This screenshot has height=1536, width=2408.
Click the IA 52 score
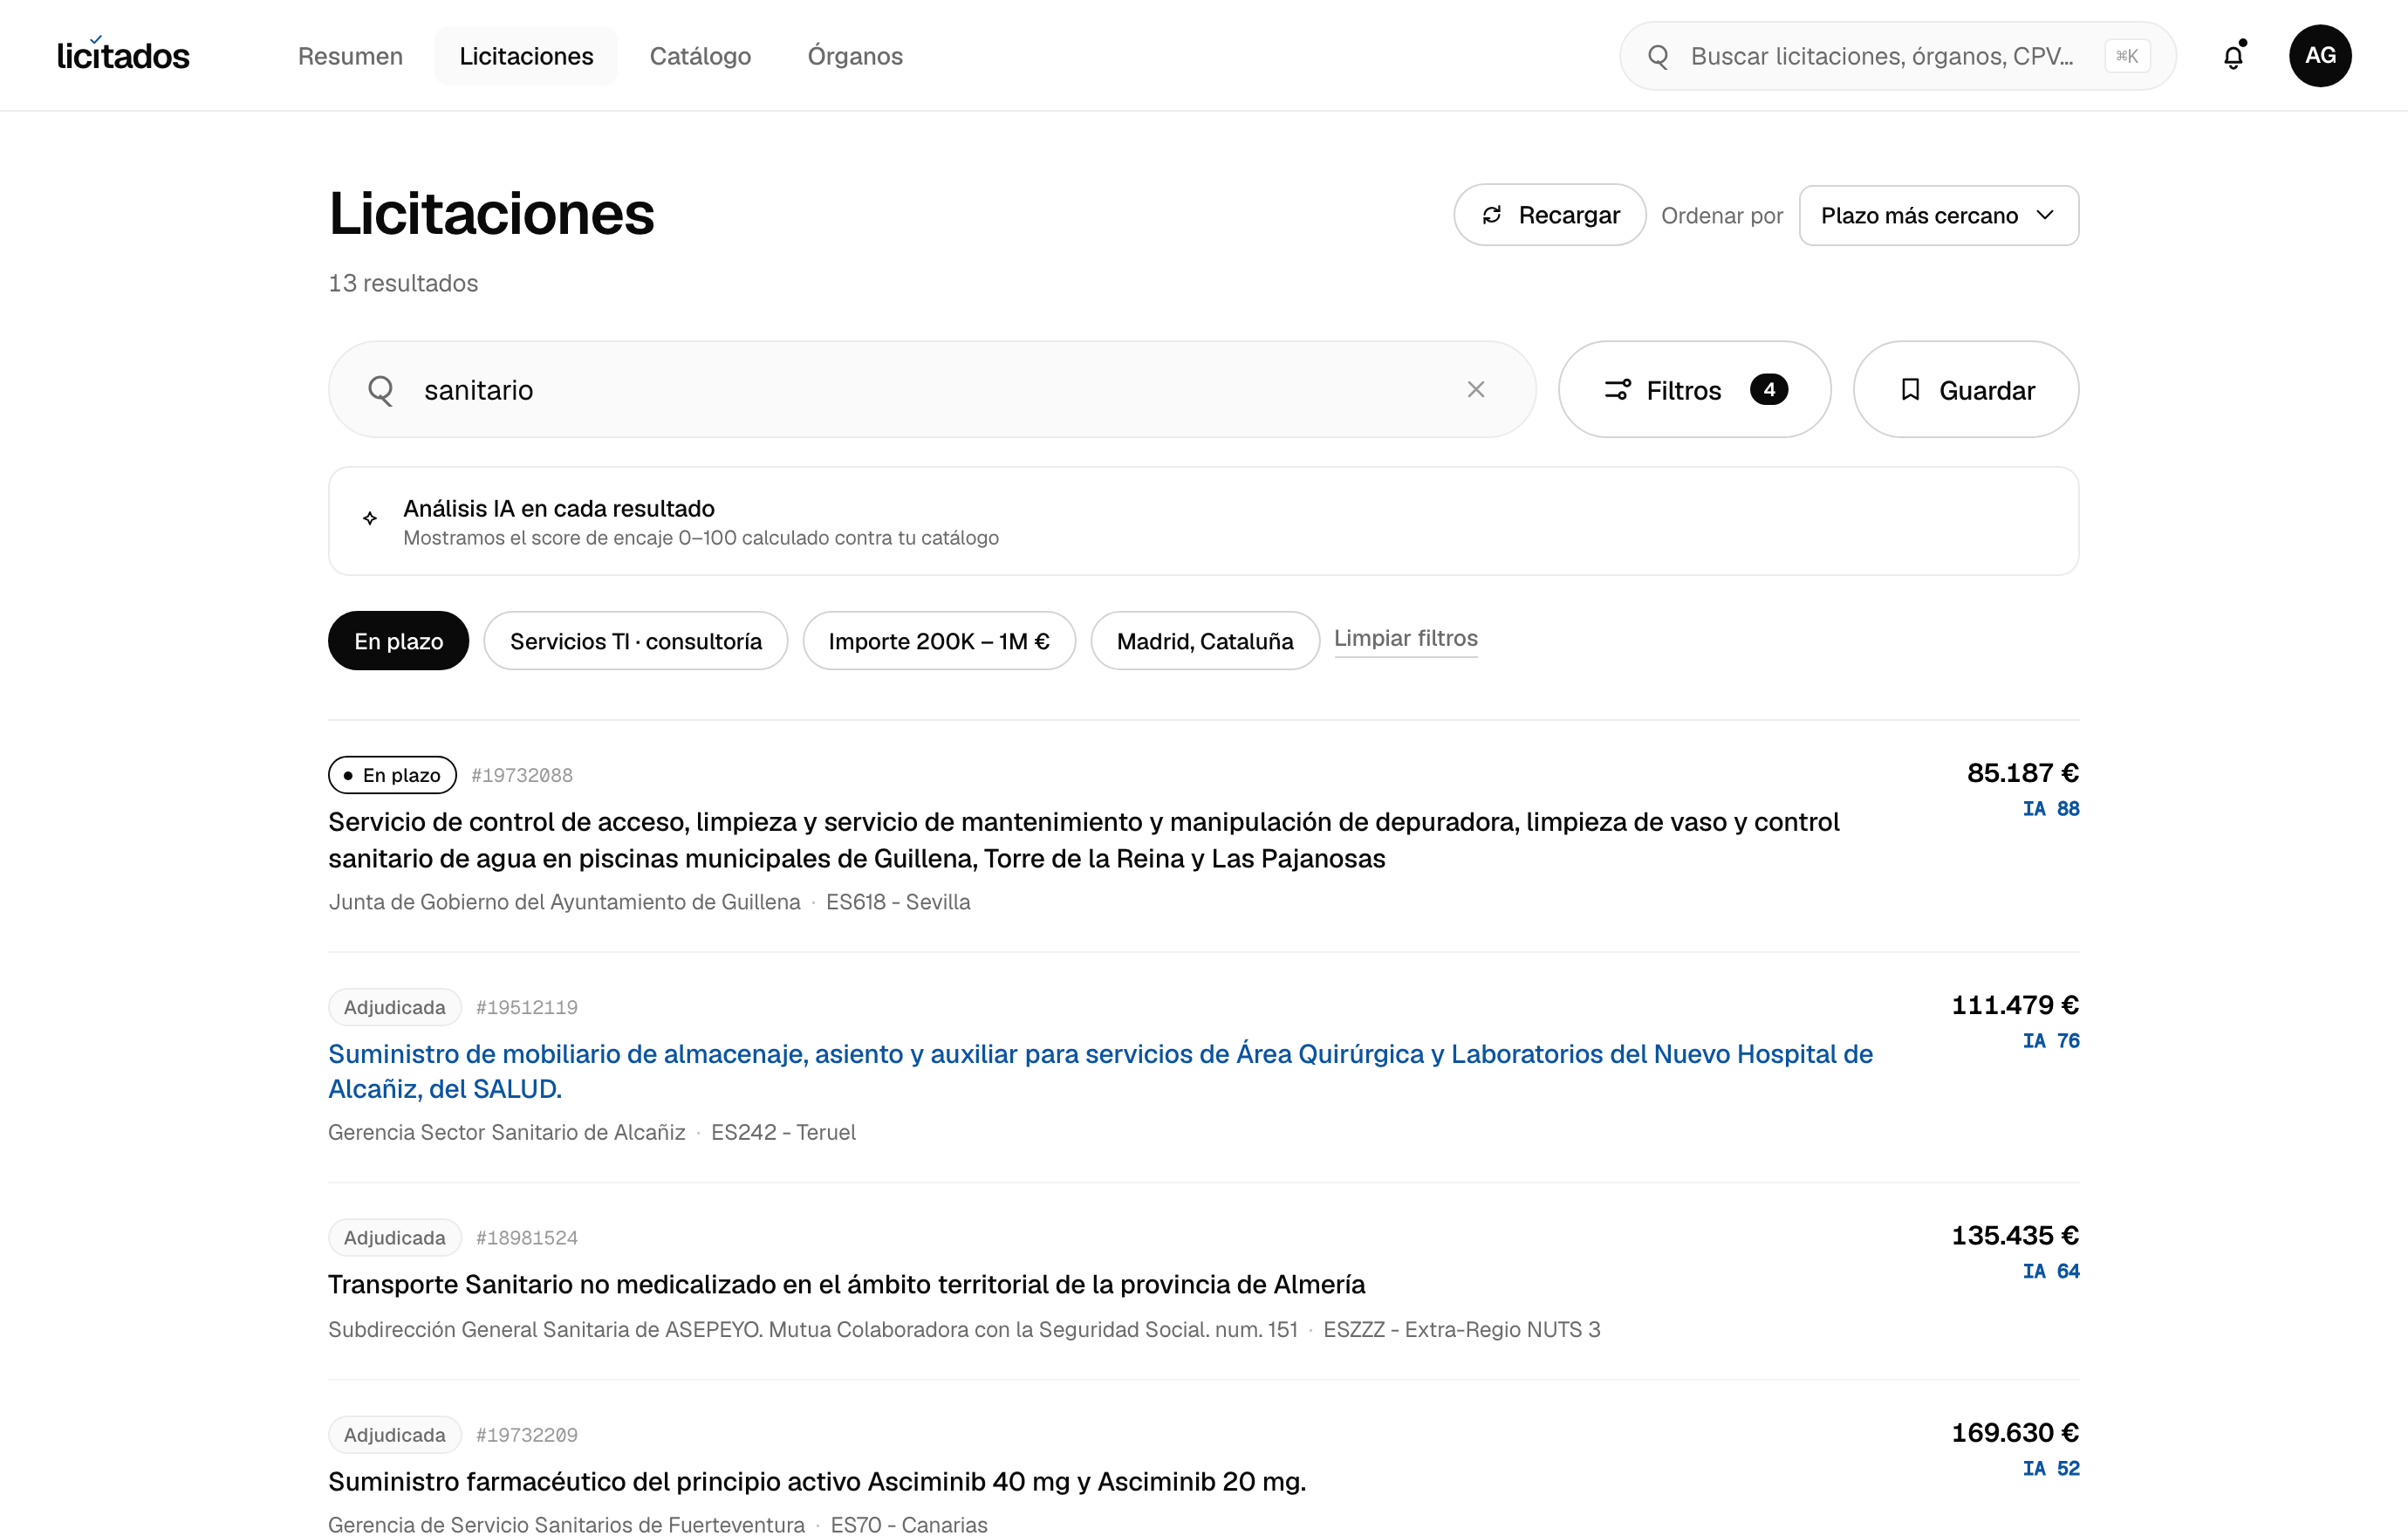2050,1468
